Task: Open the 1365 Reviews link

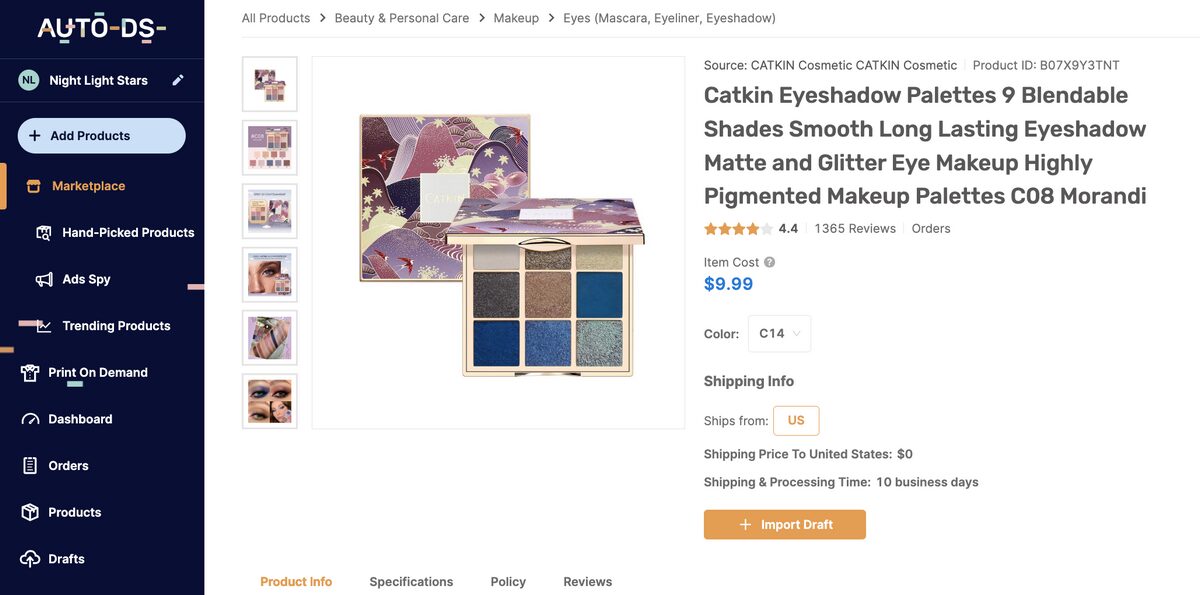Action: pyautogui.click(x=856, y=227)
